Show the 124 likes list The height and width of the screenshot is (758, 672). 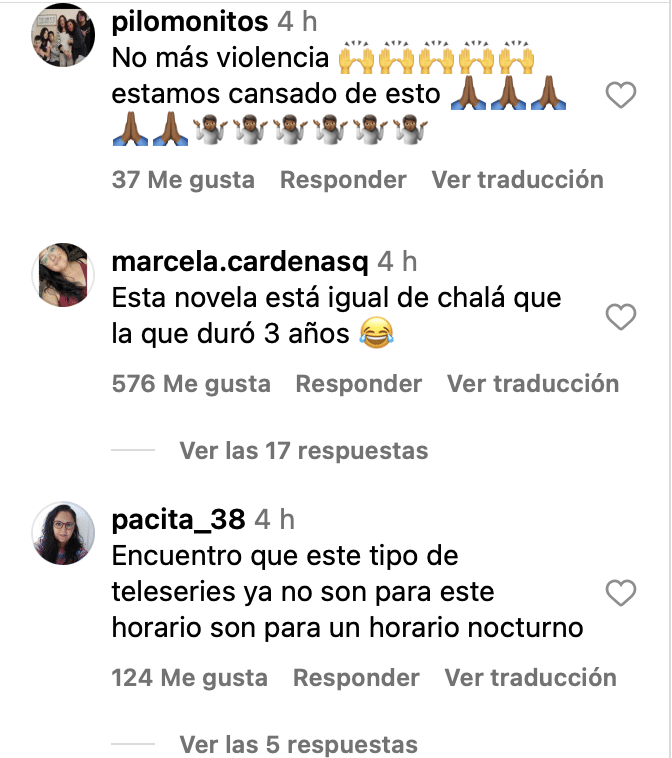point(190,678)
